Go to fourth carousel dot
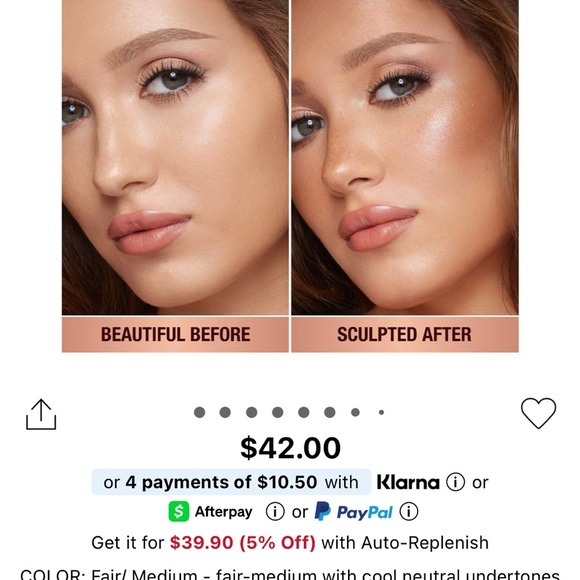The width and height of the screenshot is (580, 580). [x=277, y=412]
